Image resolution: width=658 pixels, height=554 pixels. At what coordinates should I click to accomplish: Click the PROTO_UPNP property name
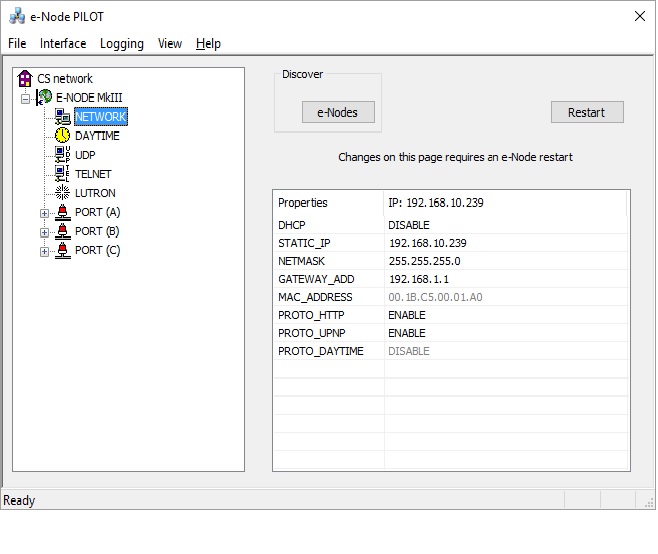tap(311, 333)
